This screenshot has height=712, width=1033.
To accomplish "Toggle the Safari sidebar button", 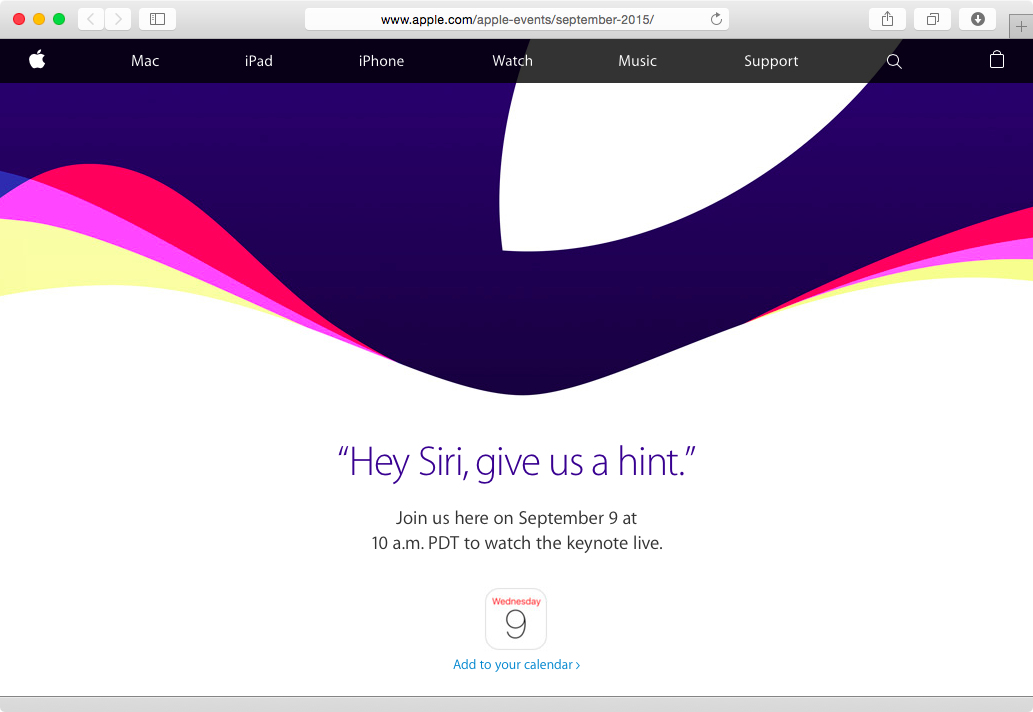I will tap(157, 19).
